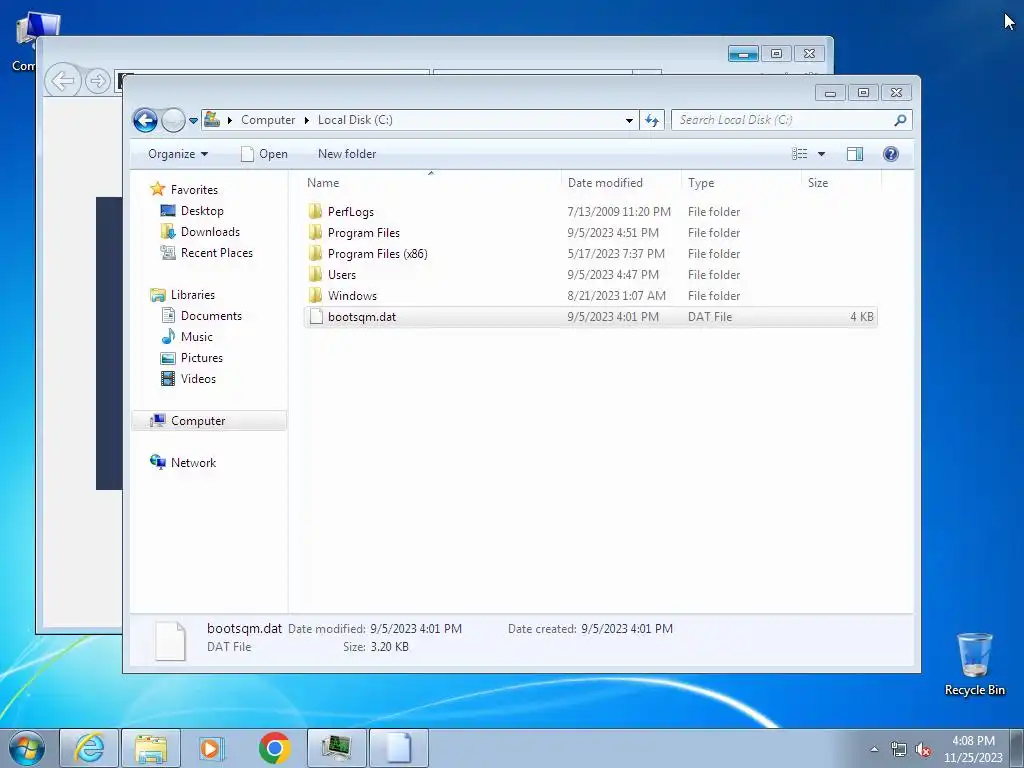
Task: Click Back arrow in the background window
Action: (x=63, y=81)
